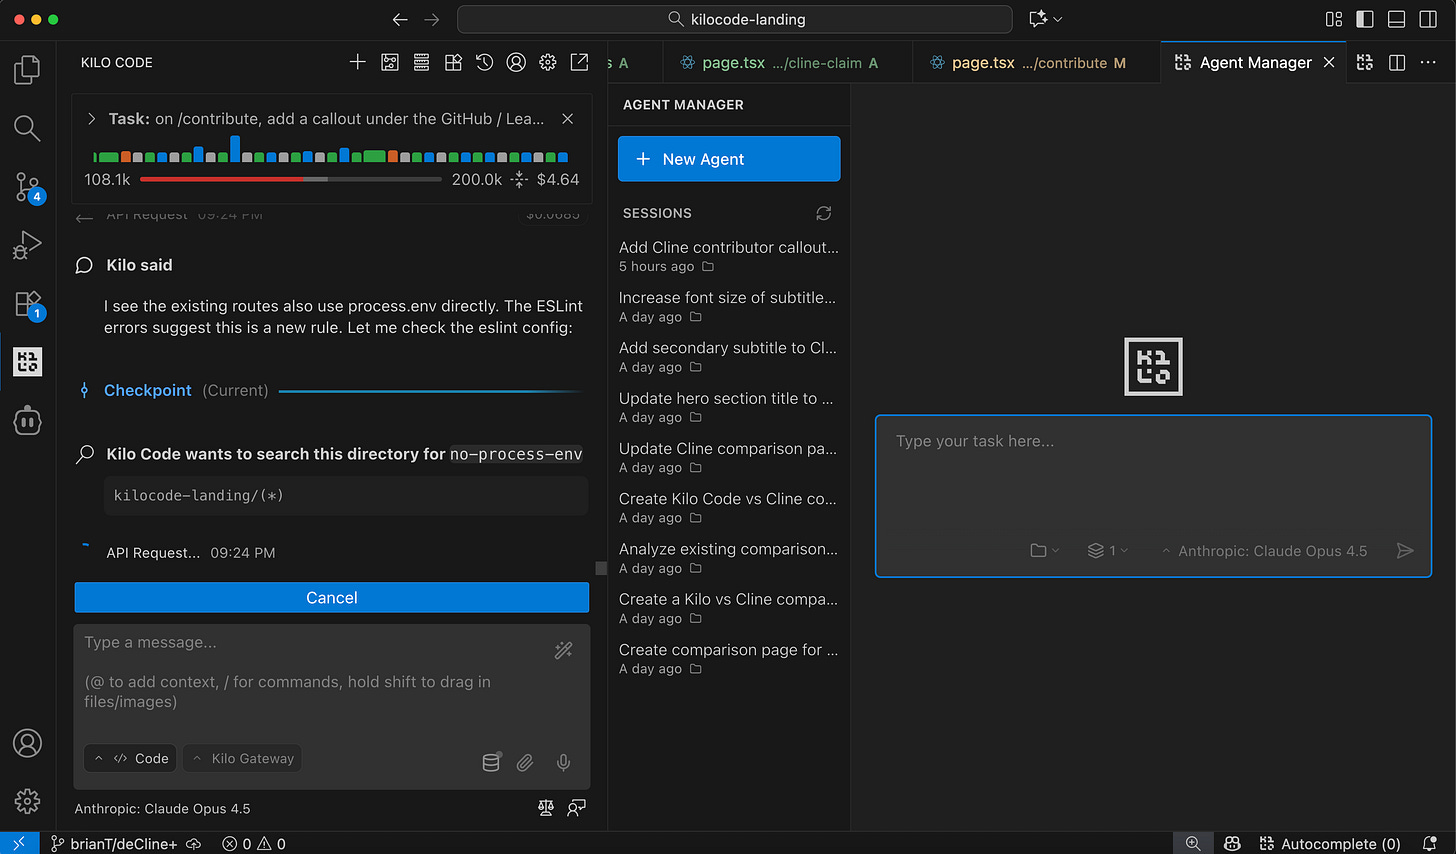Click the microphone voice input icon
The height and width of the screenshot is (854, 1456).
(563, 762)
